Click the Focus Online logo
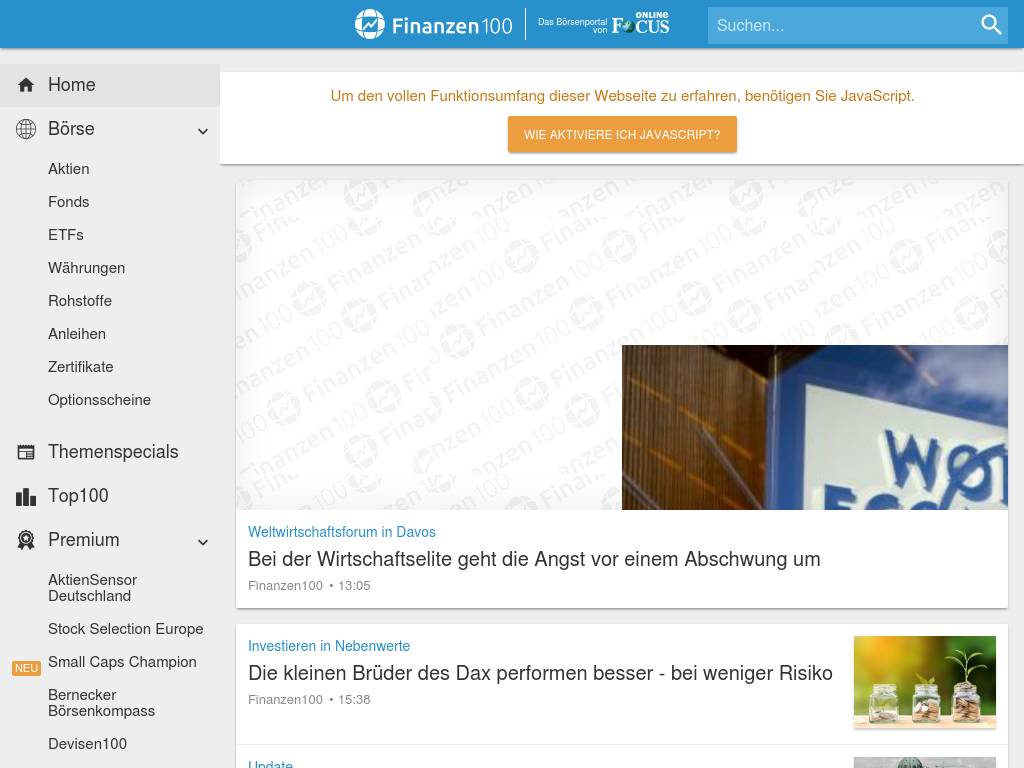1024x768 pixels. tap(639, 24)
